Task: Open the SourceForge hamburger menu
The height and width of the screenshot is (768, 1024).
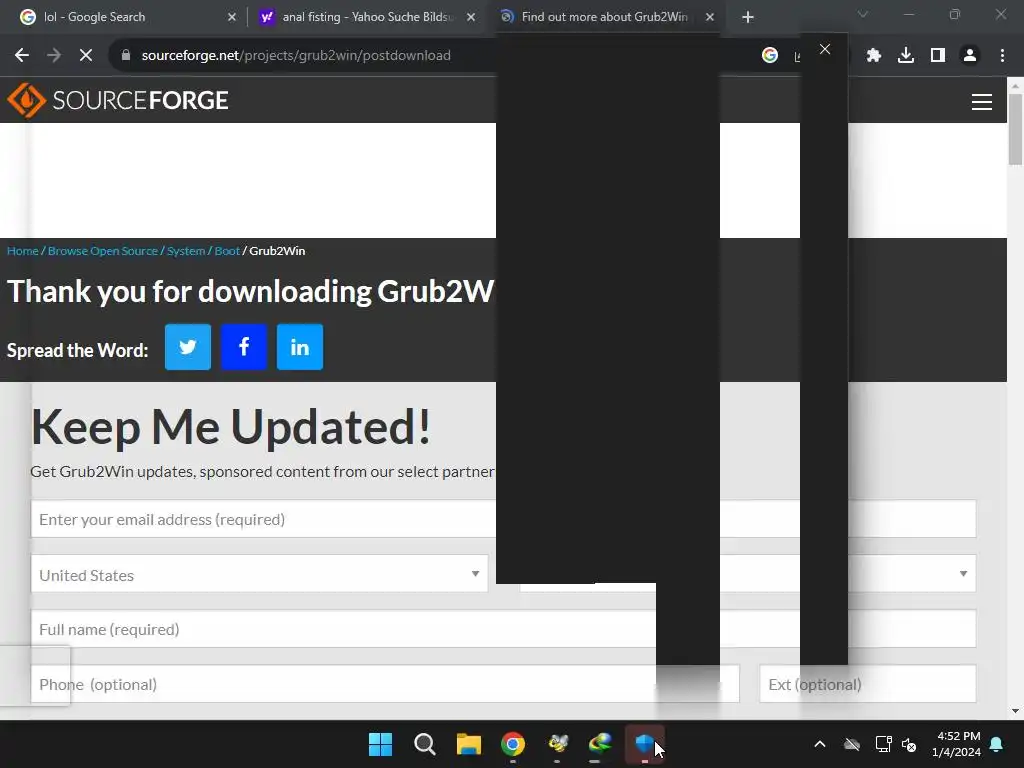Action: pyautogui.click(x=982, y=101)
